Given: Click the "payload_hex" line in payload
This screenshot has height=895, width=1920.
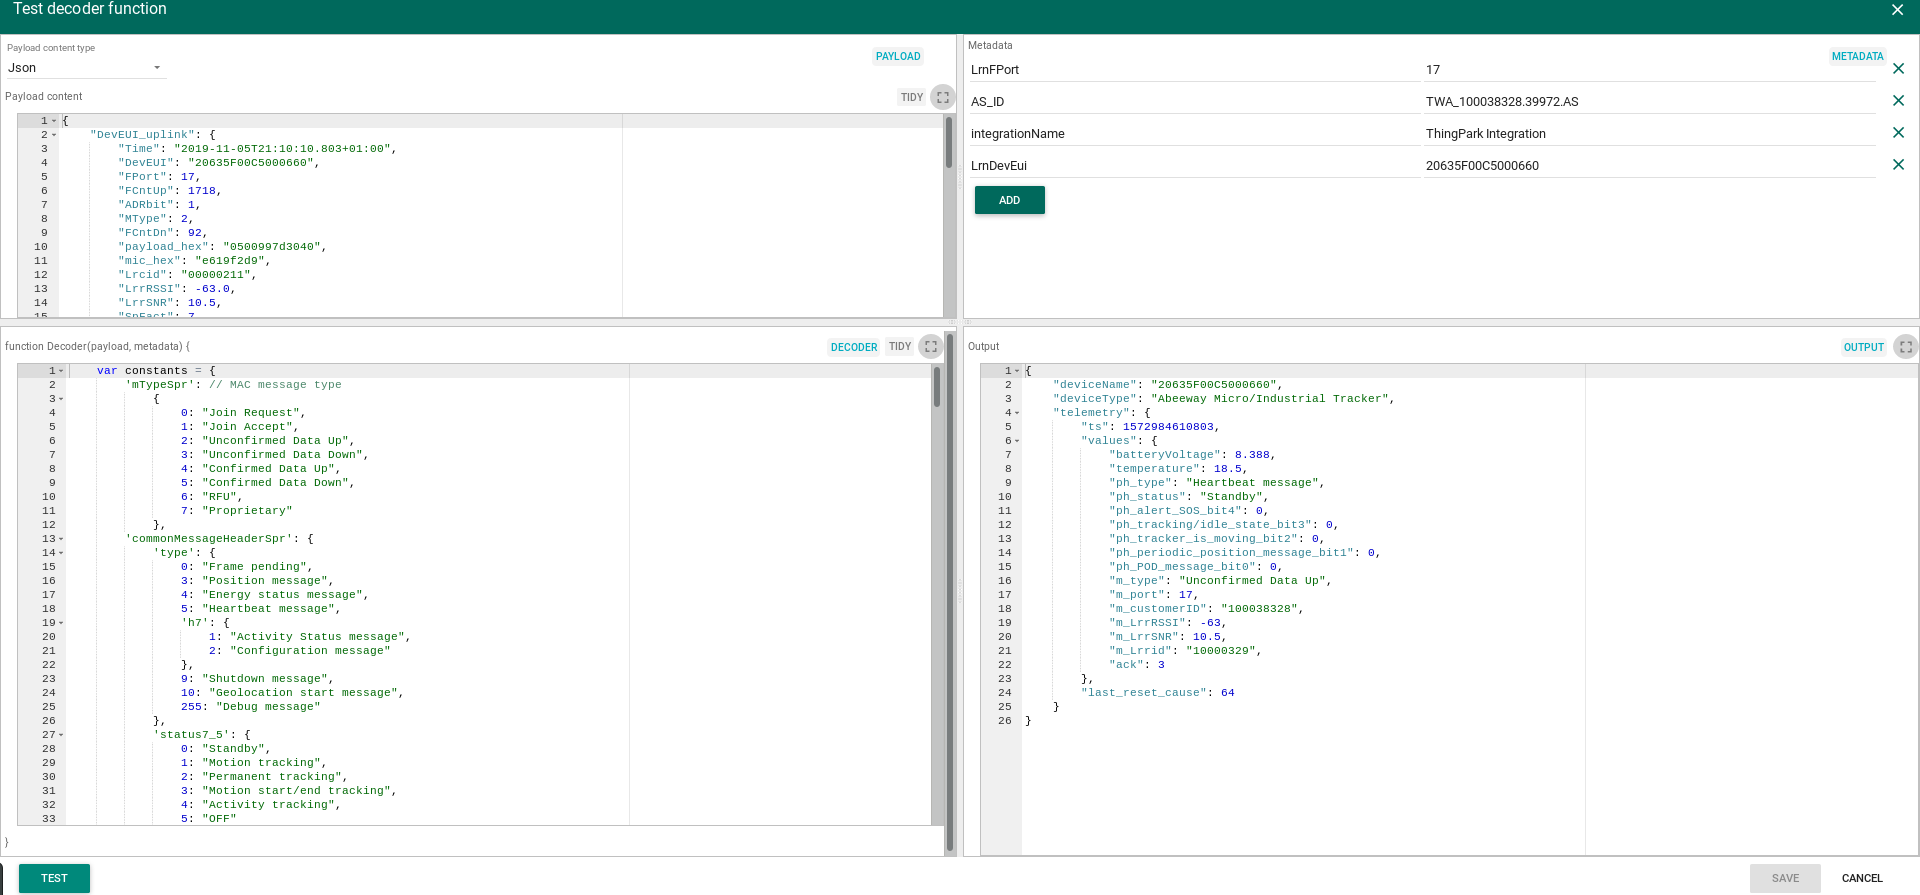Looking at the screenshot, I should coord(222,247).
